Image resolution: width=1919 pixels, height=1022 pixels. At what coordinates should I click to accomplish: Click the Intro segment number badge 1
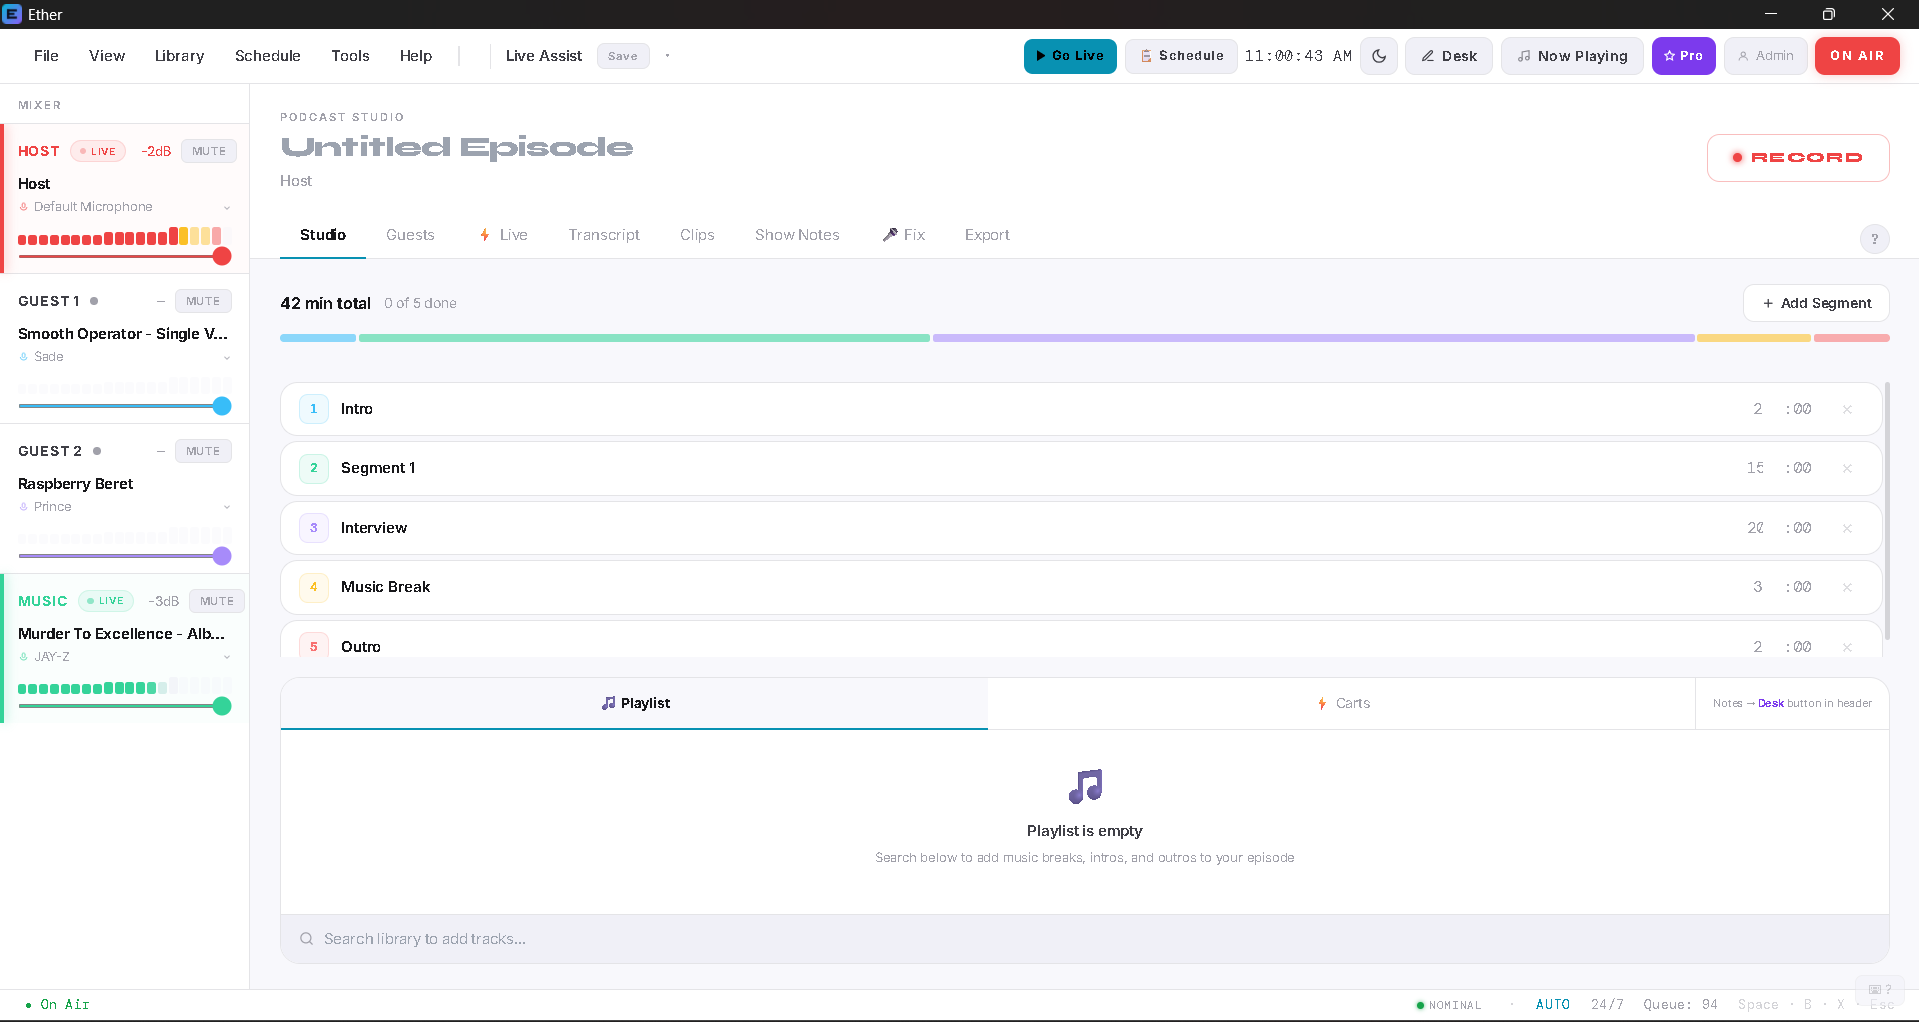314,409
